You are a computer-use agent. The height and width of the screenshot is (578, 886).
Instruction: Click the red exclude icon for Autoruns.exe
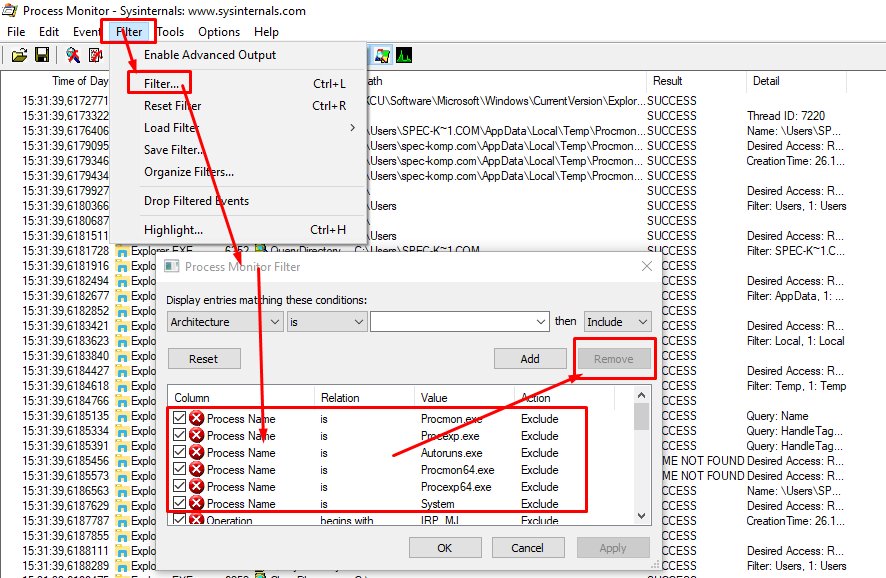point(197,453)
